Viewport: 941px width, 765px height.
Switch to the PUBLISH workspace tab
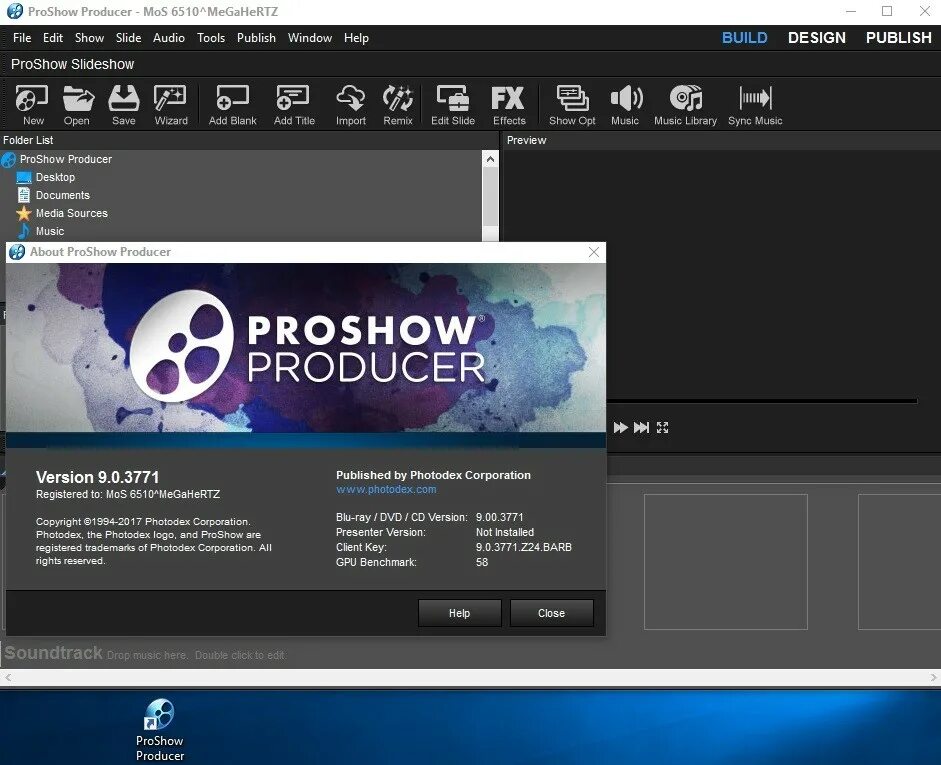tap(898, 38)
